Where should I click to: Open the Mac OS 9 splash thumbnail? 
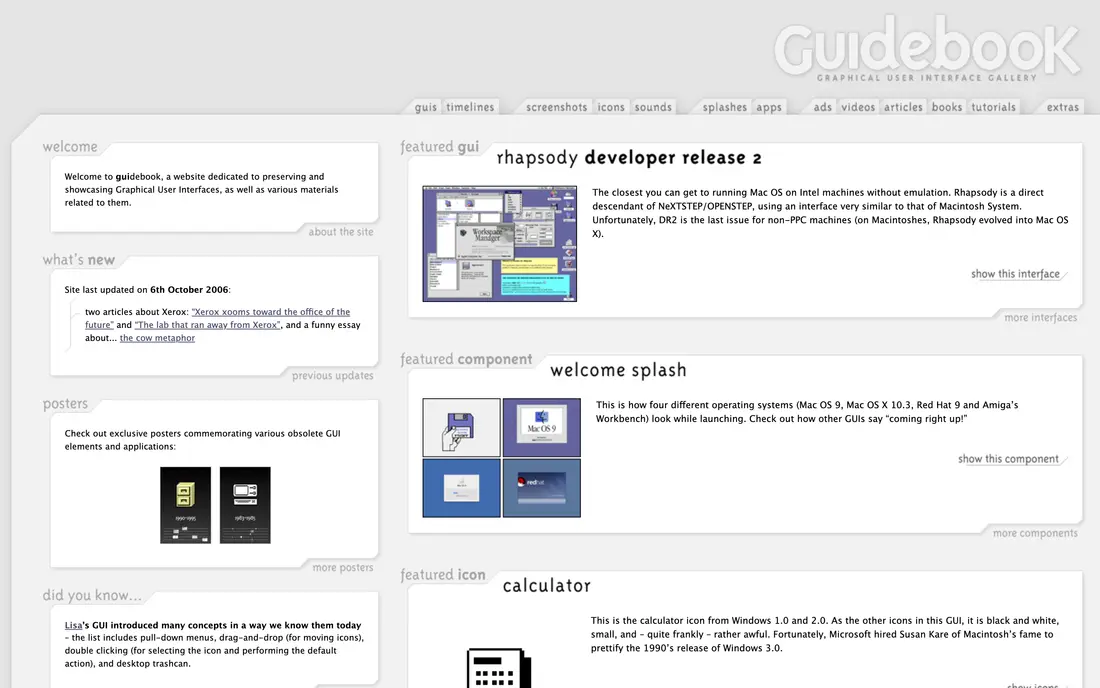[x=542, y=428]
